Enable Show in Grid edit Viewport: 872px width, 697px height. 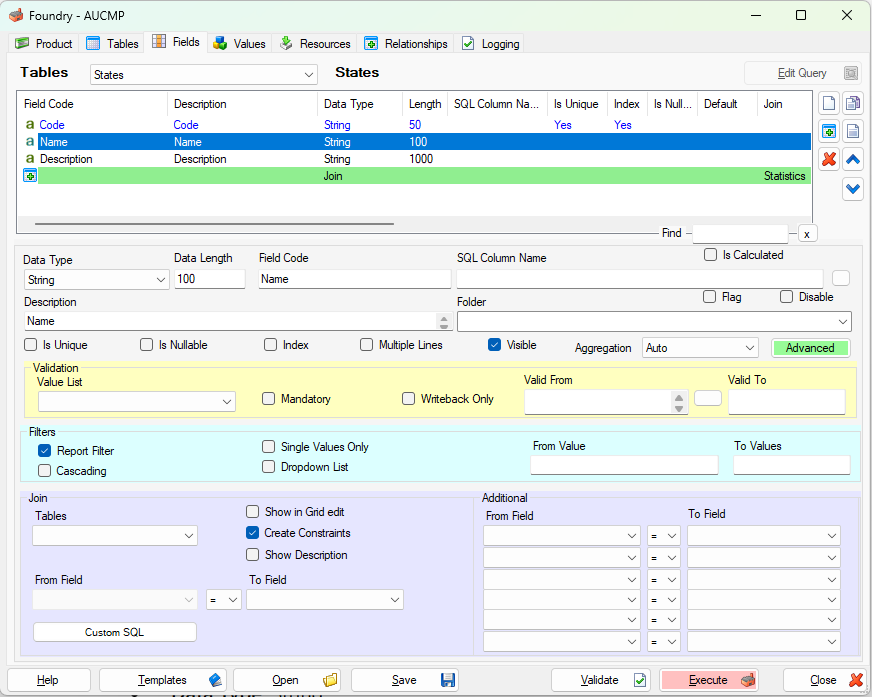pos(252,512)
